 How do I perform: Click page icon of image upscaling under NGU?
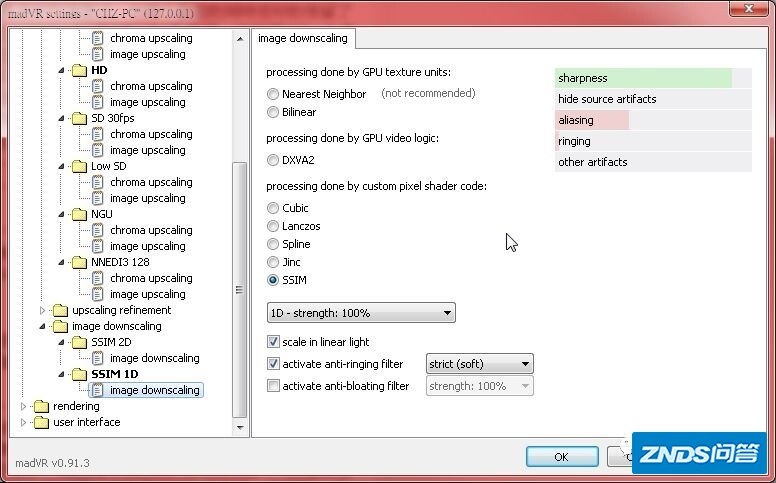pyautogui.click(x=98, y=246)
